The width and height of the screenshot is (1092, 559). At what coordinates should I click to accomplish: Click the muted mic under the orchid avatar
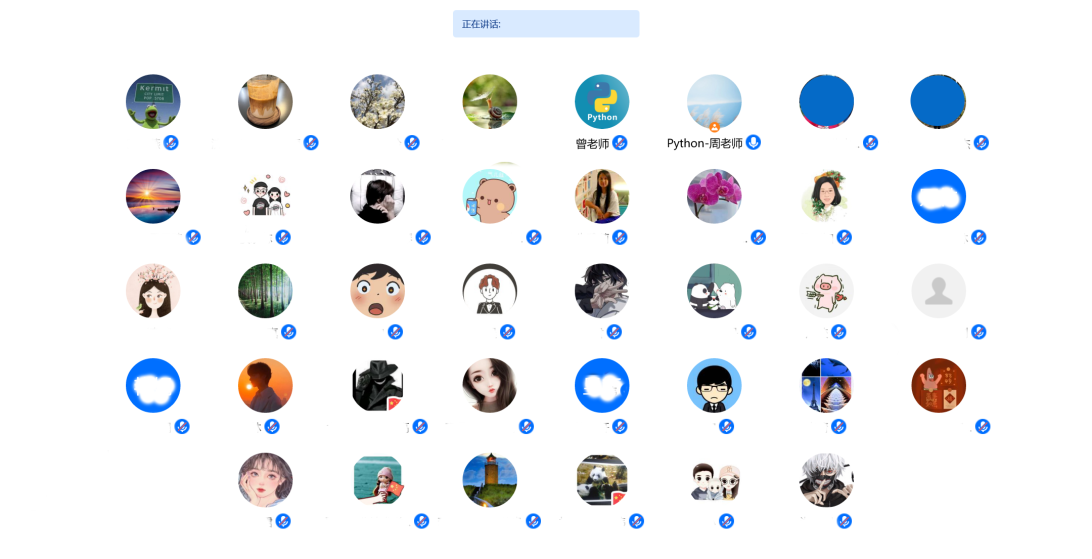758,237
